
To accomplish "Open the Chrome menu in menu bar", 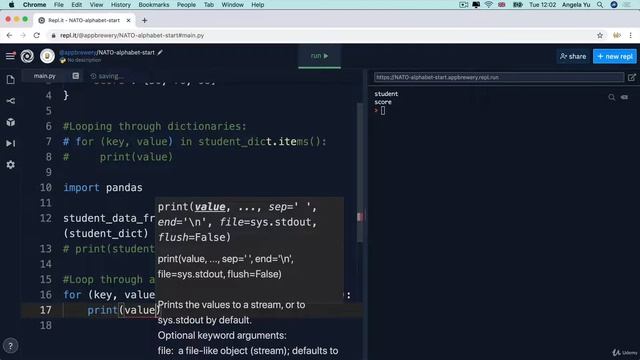I will [34, 4].
